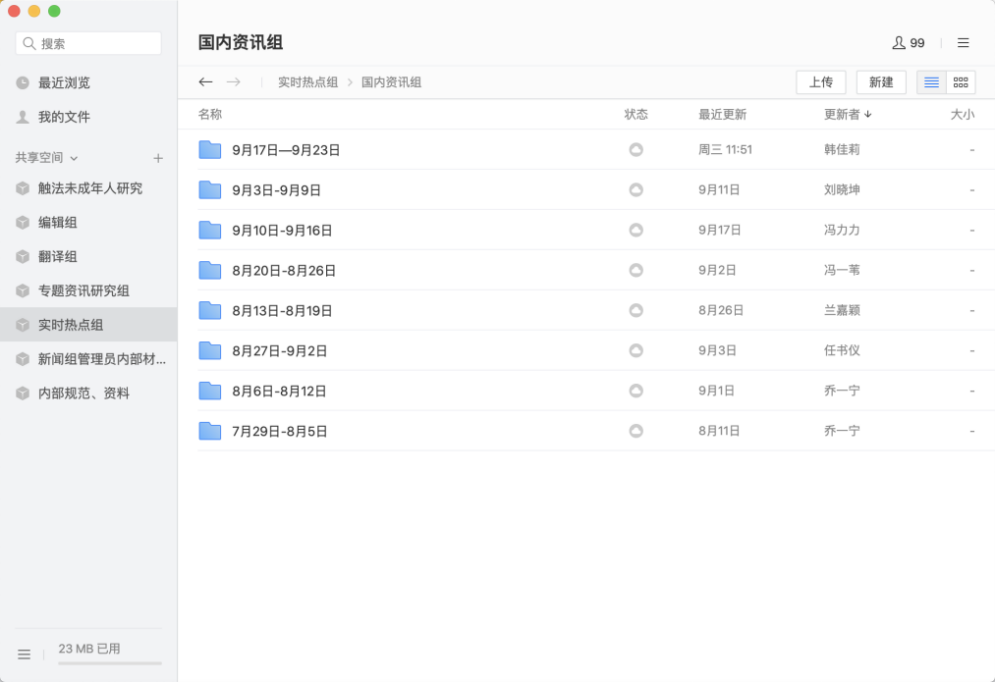The image size is (995, 682).
Task: Click cloud status icon for 9月3日-9月9日
Action: click(635, 190)
